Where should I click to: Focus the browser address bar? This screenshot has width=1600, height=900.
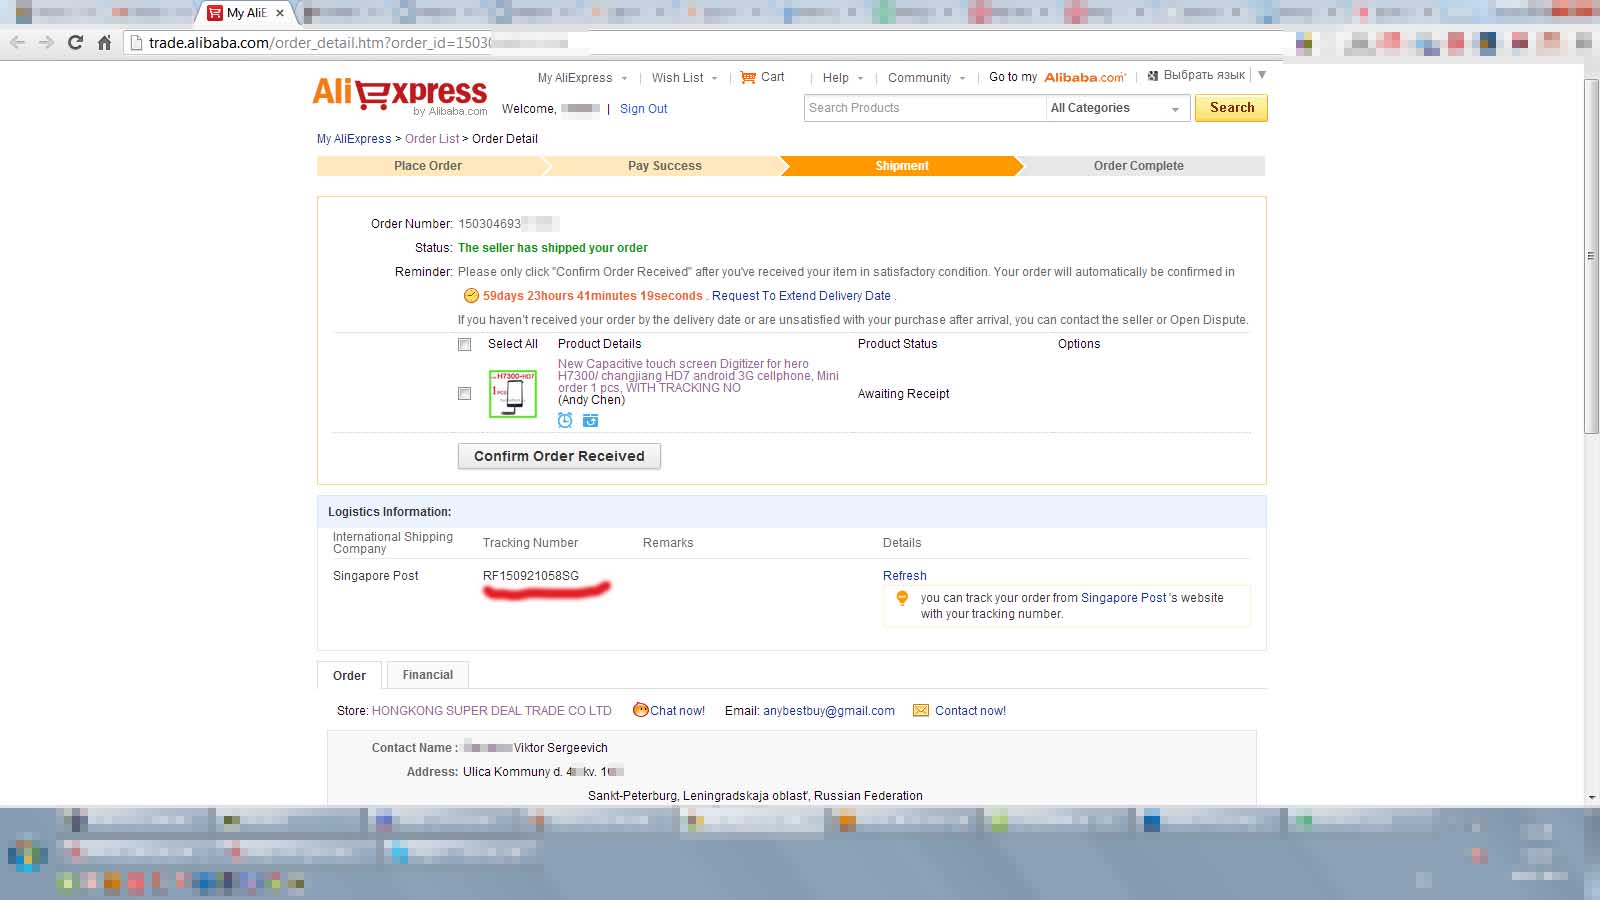point(705,42)
